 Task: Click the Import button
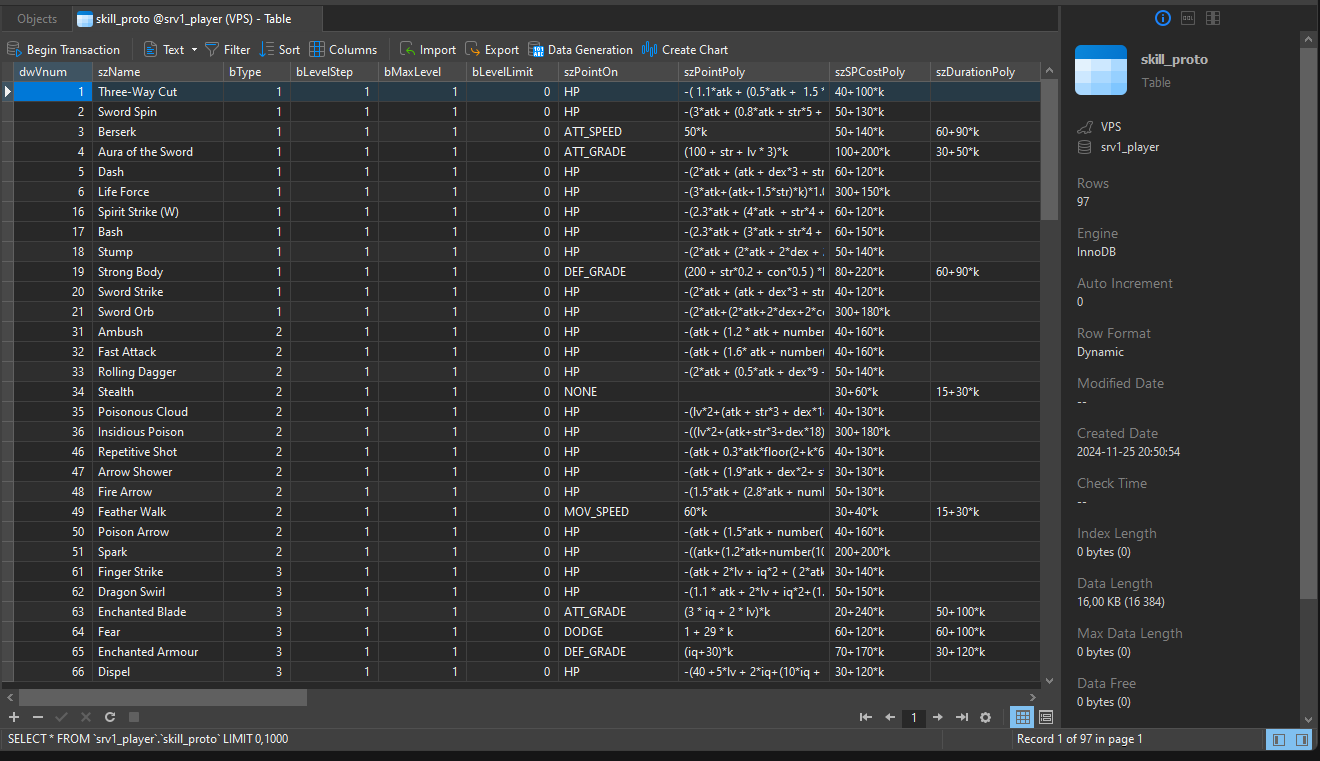coord(427,49)
